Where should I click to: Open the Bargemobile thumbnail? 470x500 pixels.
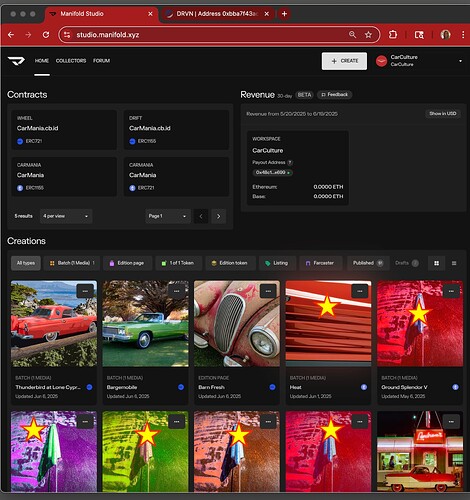pos(145,323)
